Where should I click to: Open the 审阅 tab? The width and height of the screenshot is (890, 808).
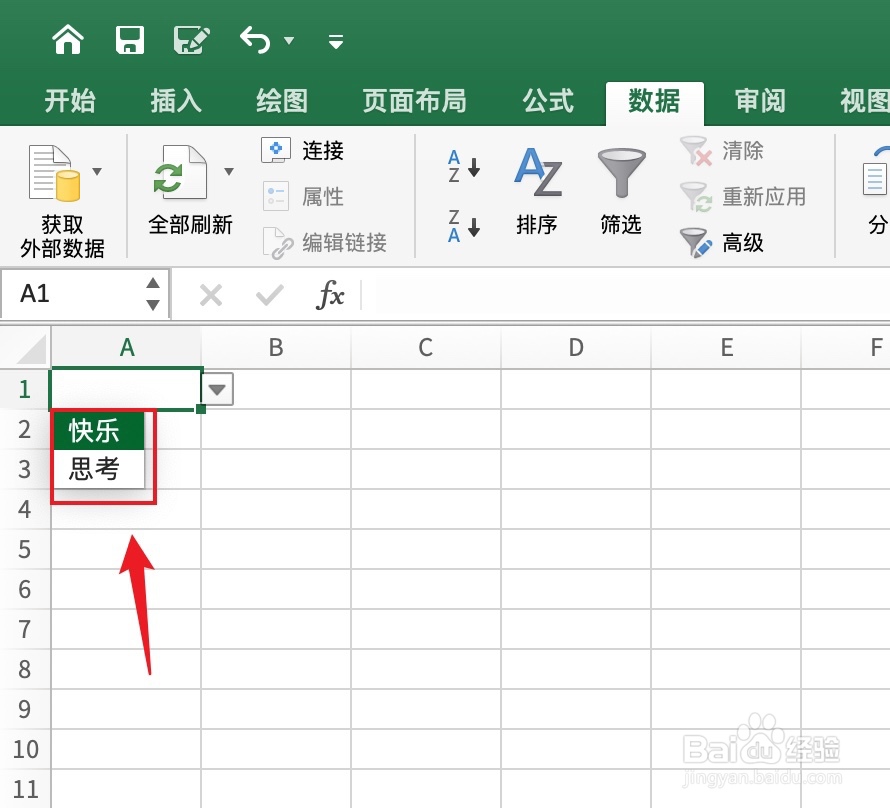click(760, 101)
